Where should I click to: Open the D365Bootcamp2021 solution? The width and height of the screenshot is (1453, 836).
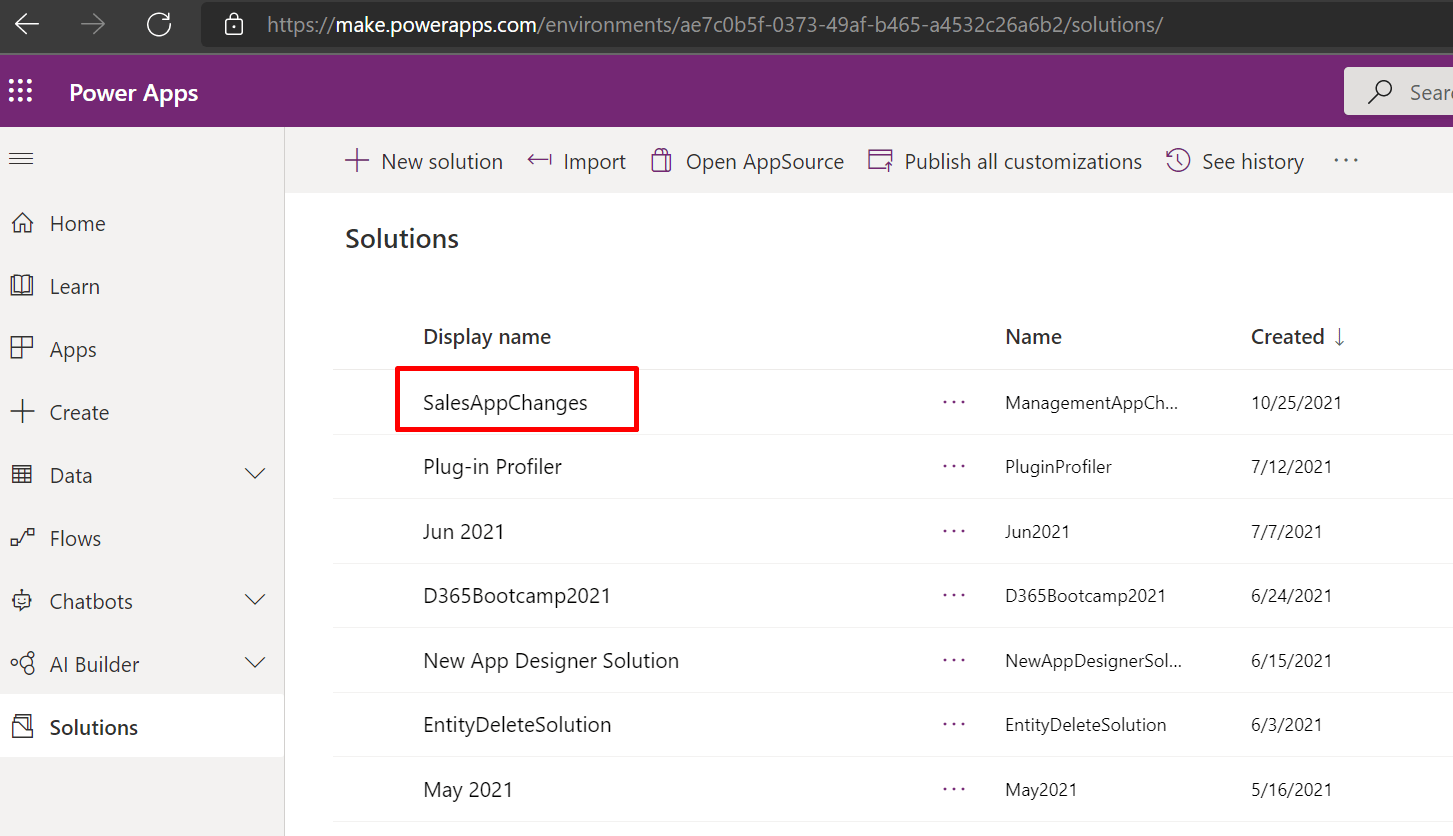pyautogui.click(x=517, y=596)
